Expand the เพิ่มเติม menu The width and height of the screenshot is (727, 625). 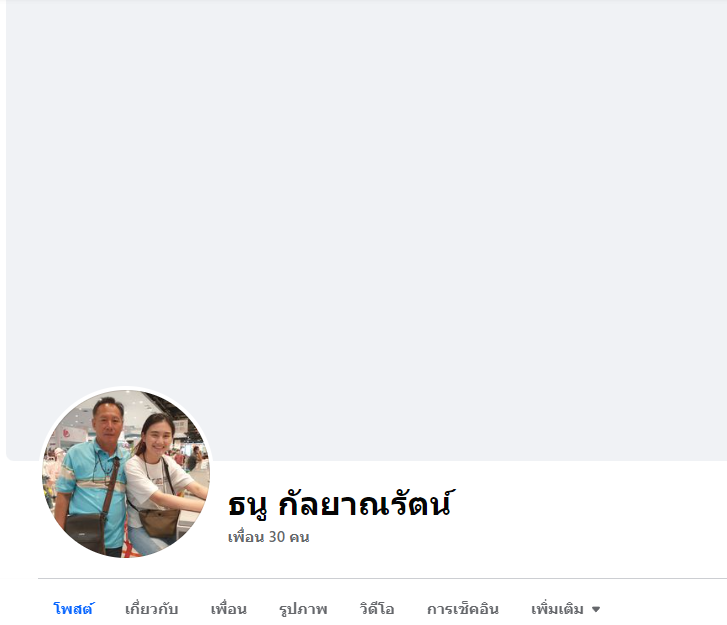(x=565, y=608)
